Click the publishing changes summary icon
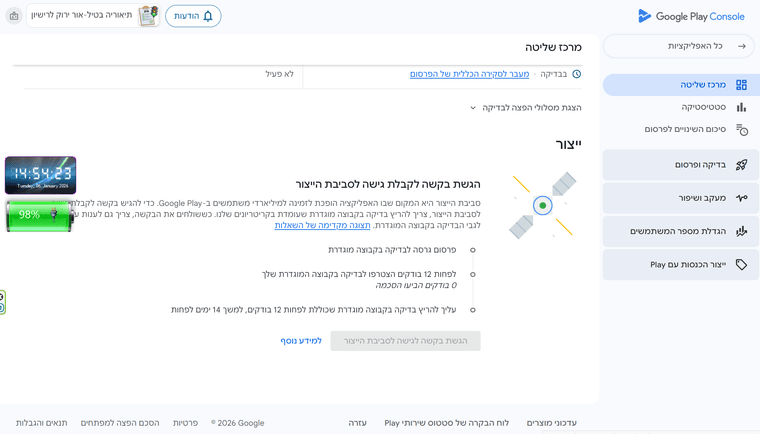Image resolution: width=760 pixels, height=434 pixels. pos(741,129)
